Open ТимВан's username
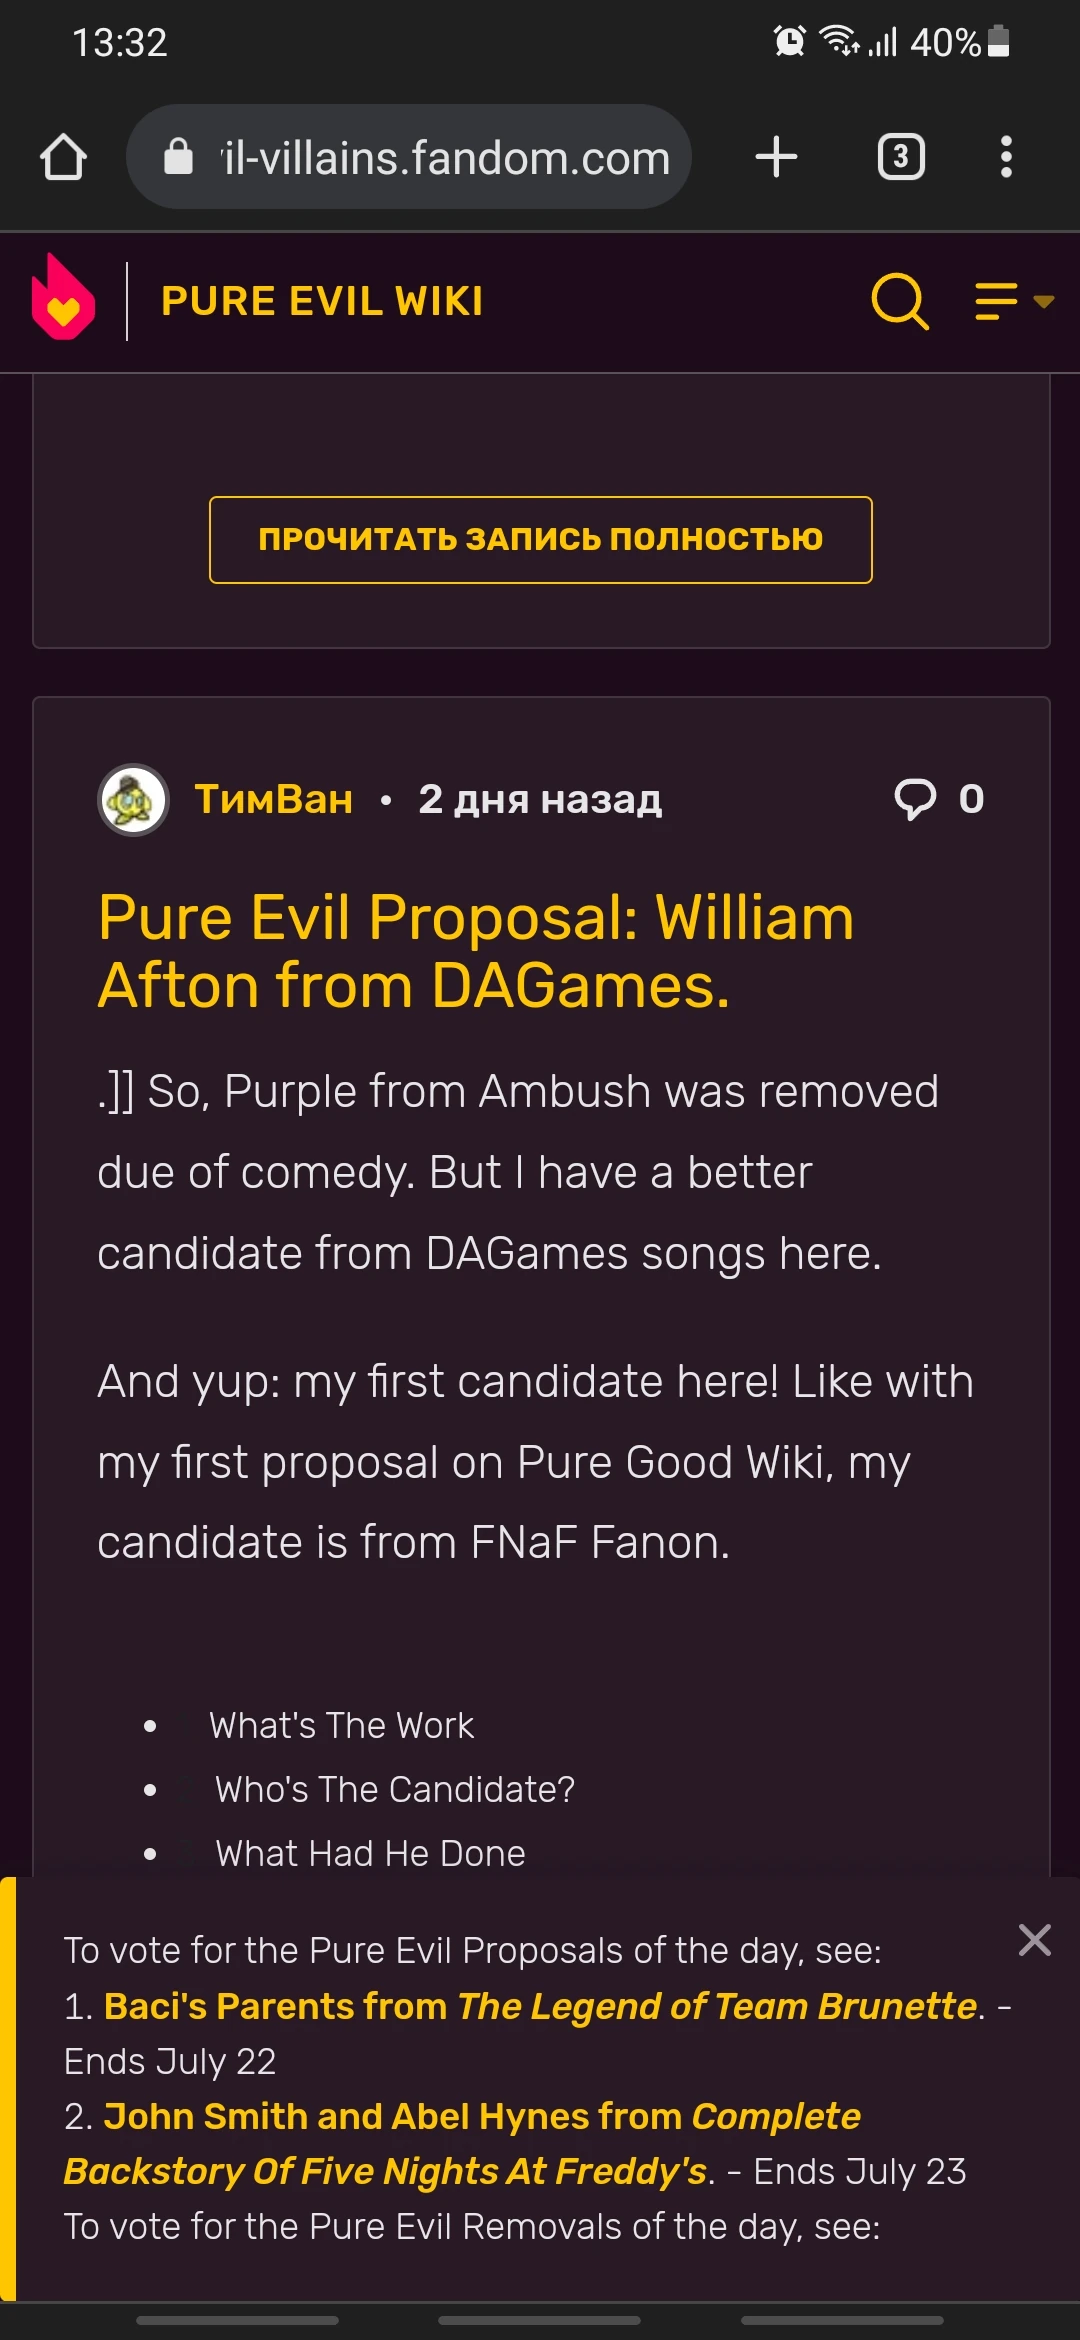1080x2340 pixels. pyautogui.click(x=273, y=799)
